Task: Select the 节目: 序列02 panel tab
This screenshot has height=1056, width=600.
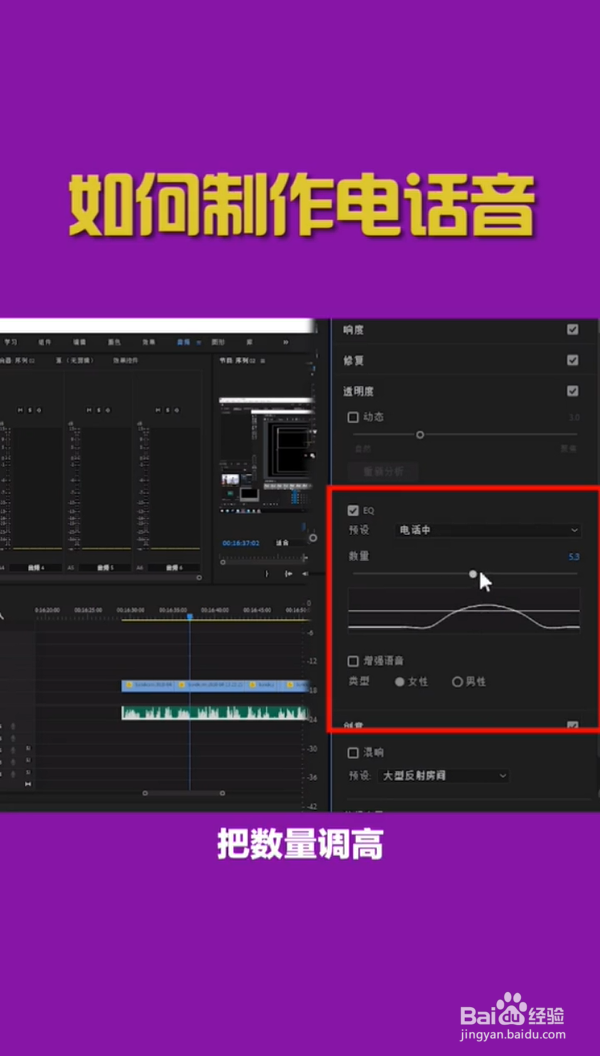Action: click(x=238, y=361)
